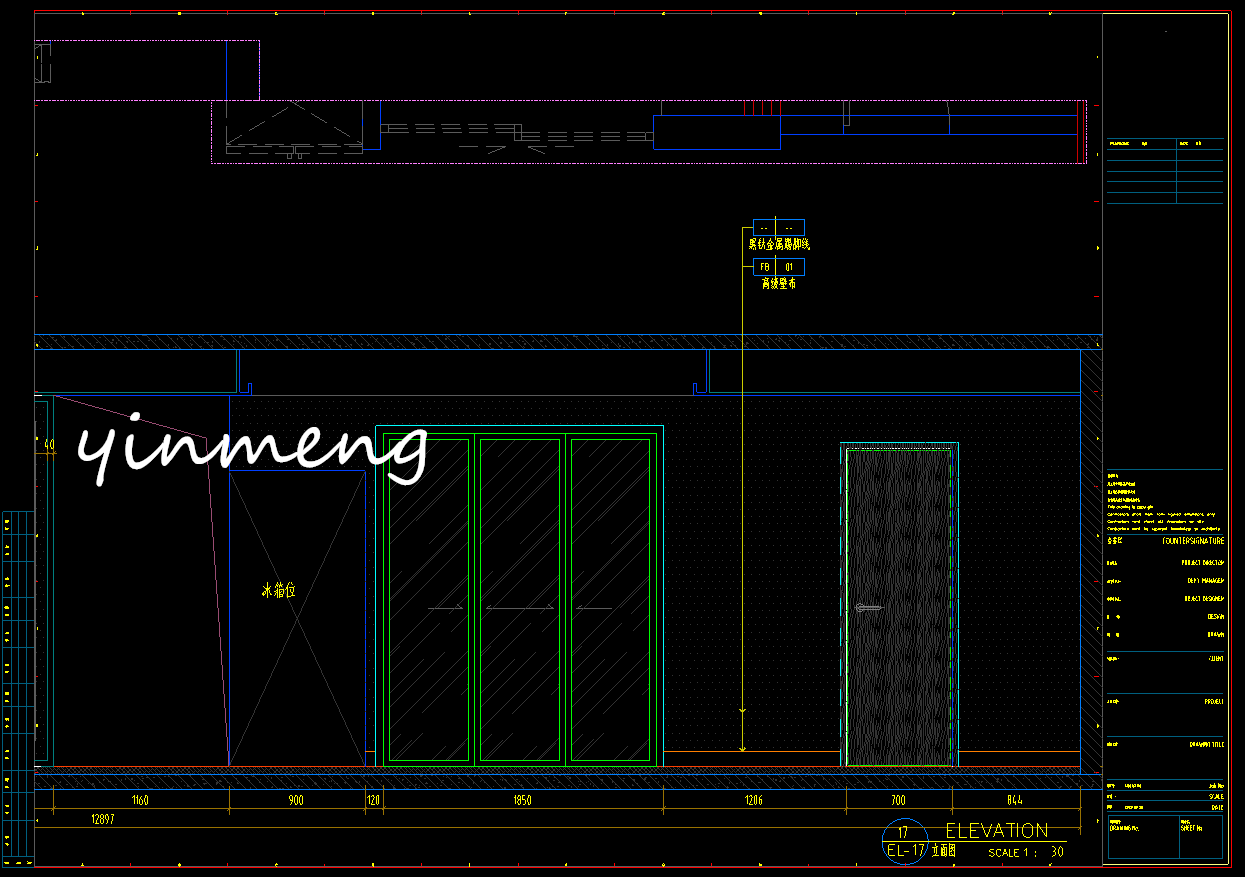
Task: Click the triangular vent symbol in the ceiling section
Action: click(293, 127)
